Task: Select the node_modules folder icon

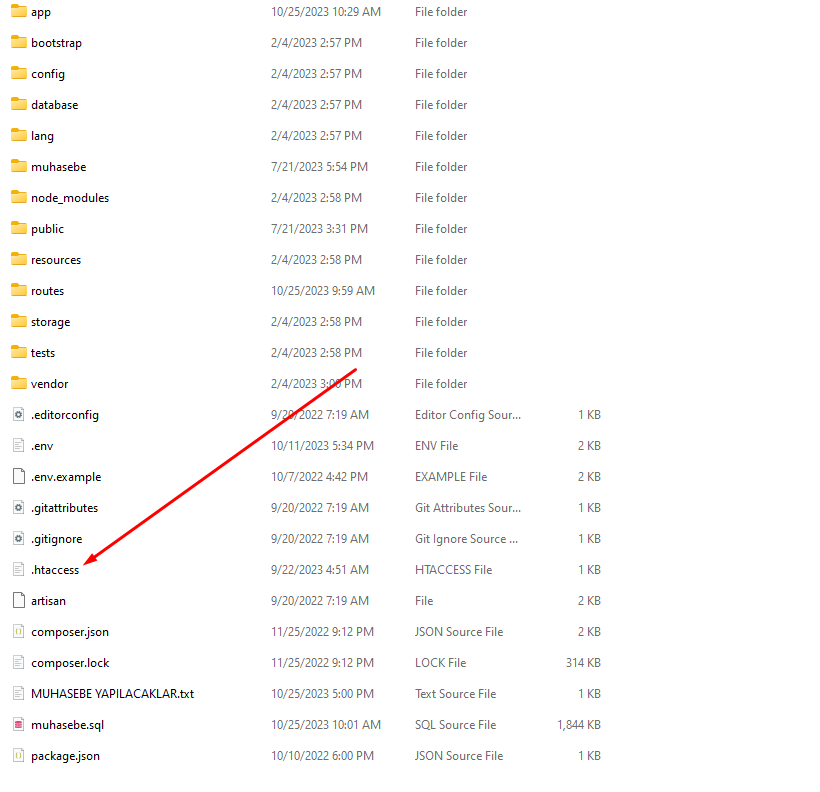Action: 19,197
